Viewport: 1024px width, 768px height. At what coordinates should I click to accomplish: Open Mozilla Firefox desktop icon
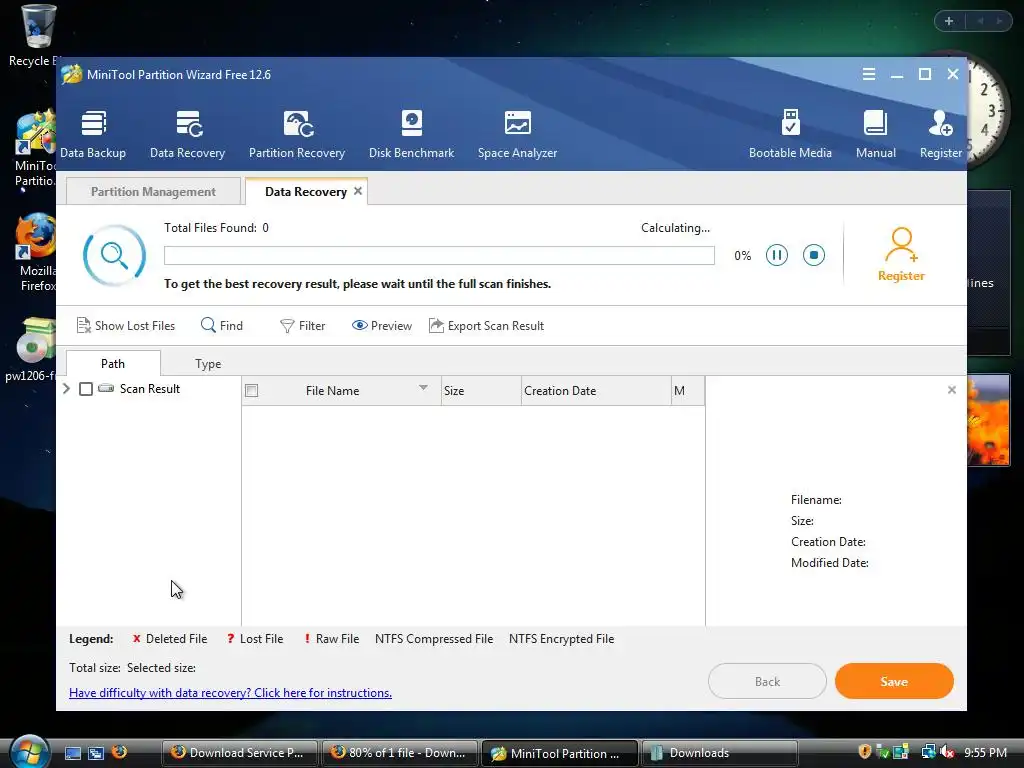tap(36, 251)
